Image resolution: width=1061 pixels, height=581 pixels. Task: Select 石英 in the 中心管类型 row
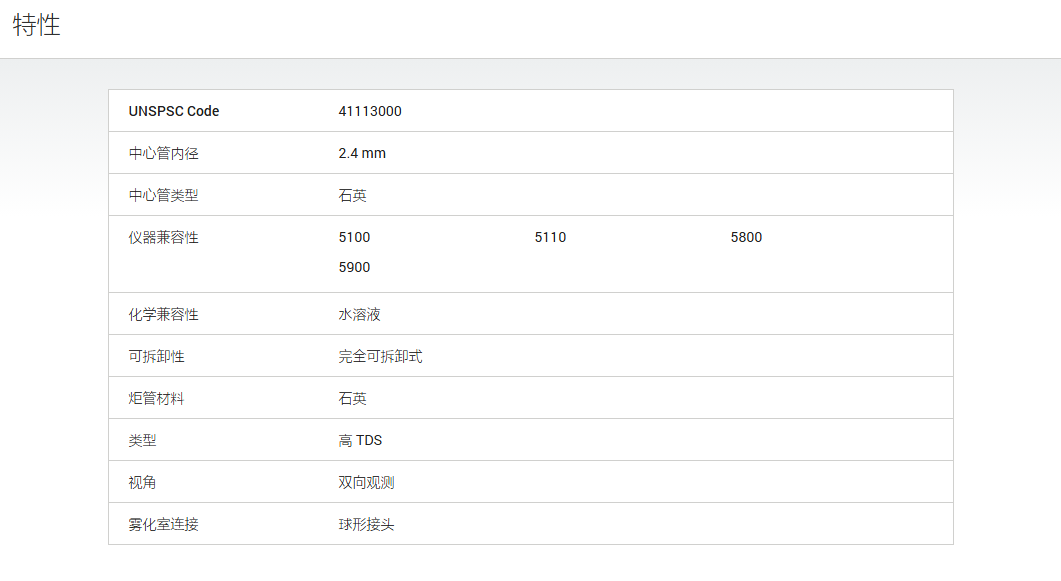click(x=353, y=195)
